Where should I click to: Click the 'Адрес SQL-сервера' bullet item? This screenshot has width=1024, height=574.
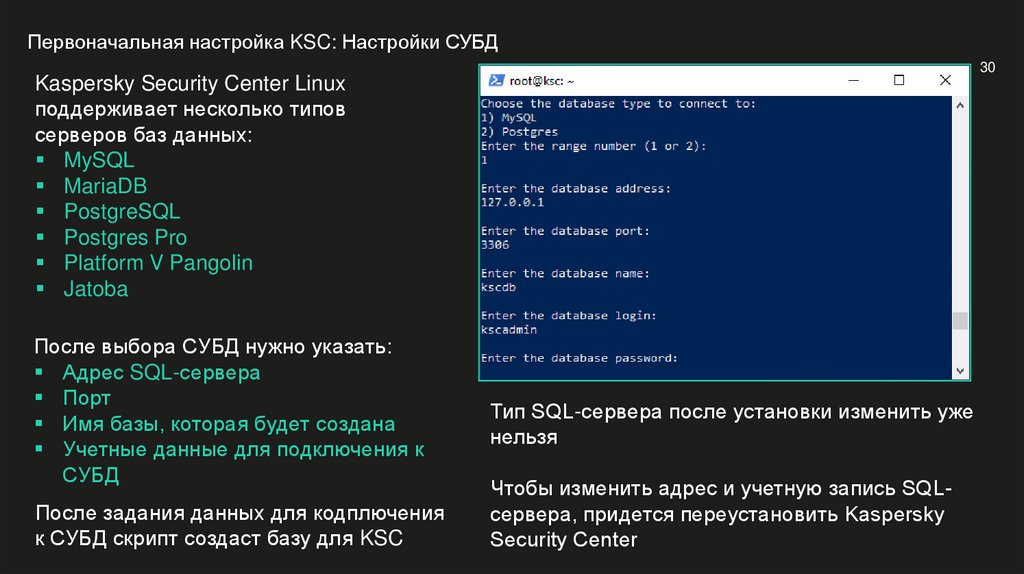click(x=161, y=373)
